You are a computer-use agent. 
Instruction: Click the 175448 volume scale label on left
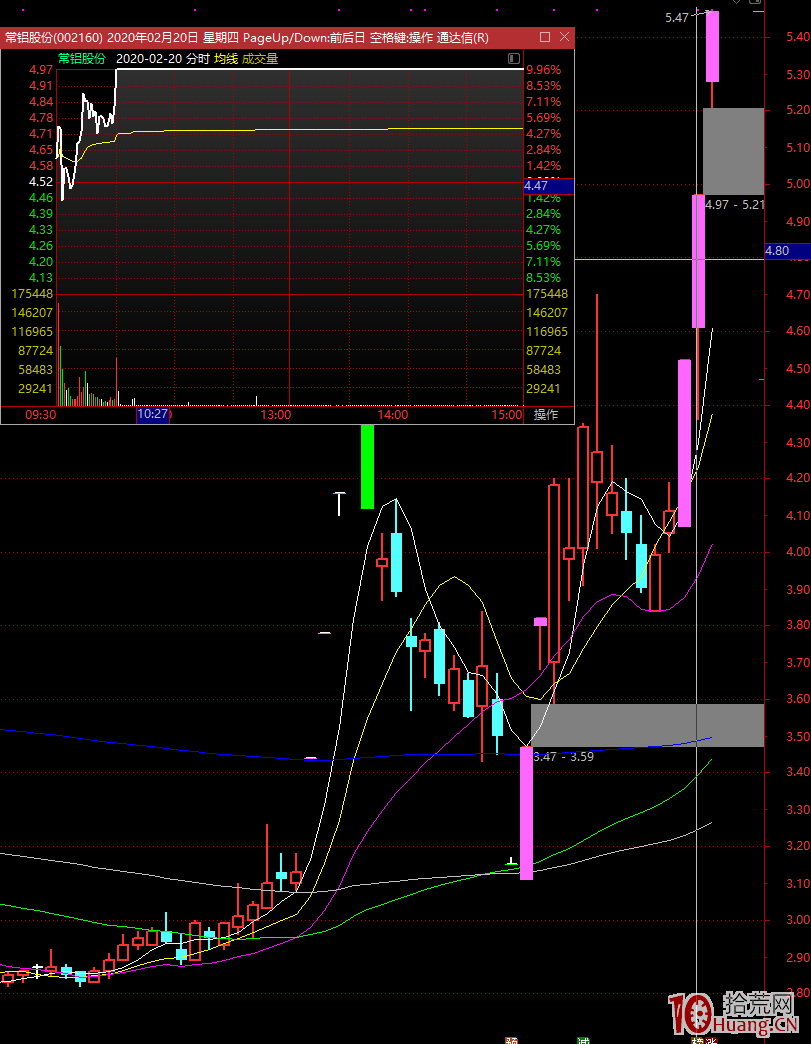pyautogui.click(x=33, y=294)
